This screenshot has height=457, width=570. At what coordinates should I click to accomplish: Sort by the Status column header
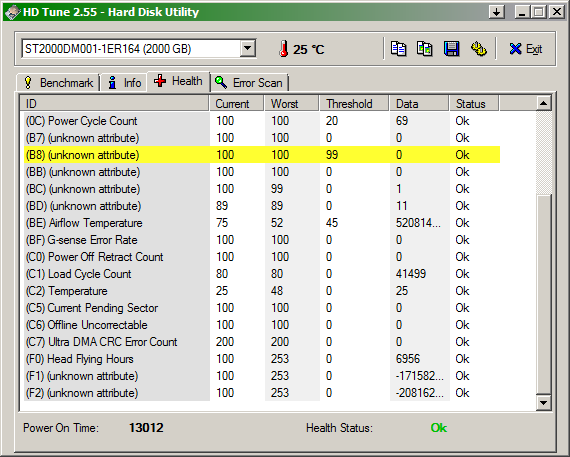coord(475,104)
